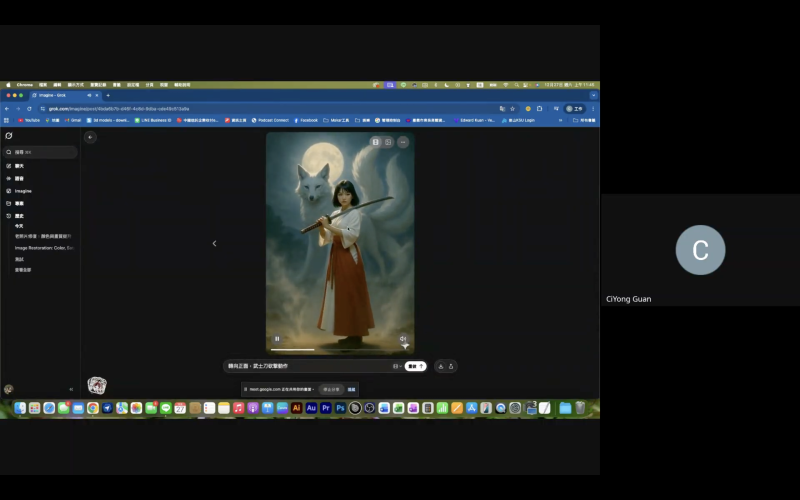Go back with the round arrow button
Image resolution: width=800 pixels, height=500 pixels.
click(x=90, y=137)
